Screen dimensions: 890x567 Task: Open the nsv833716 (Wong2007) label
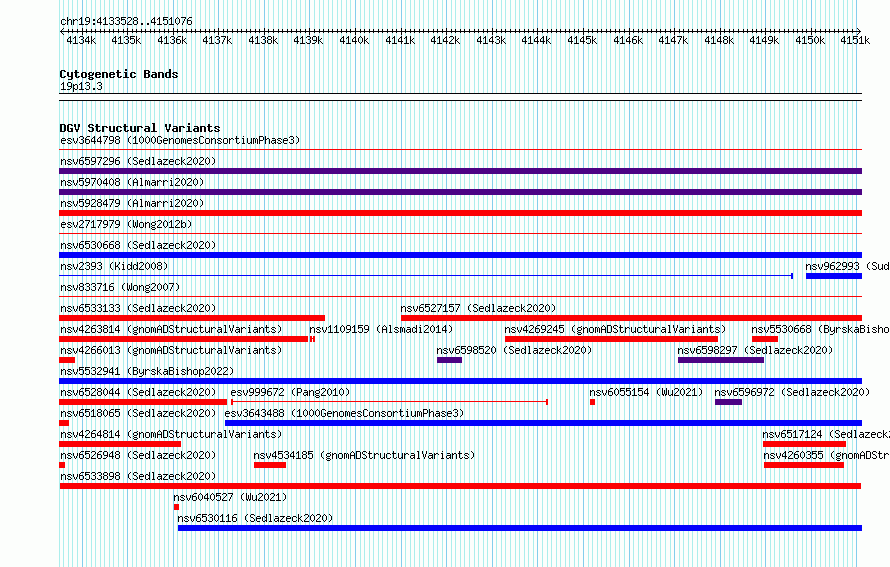120,287
